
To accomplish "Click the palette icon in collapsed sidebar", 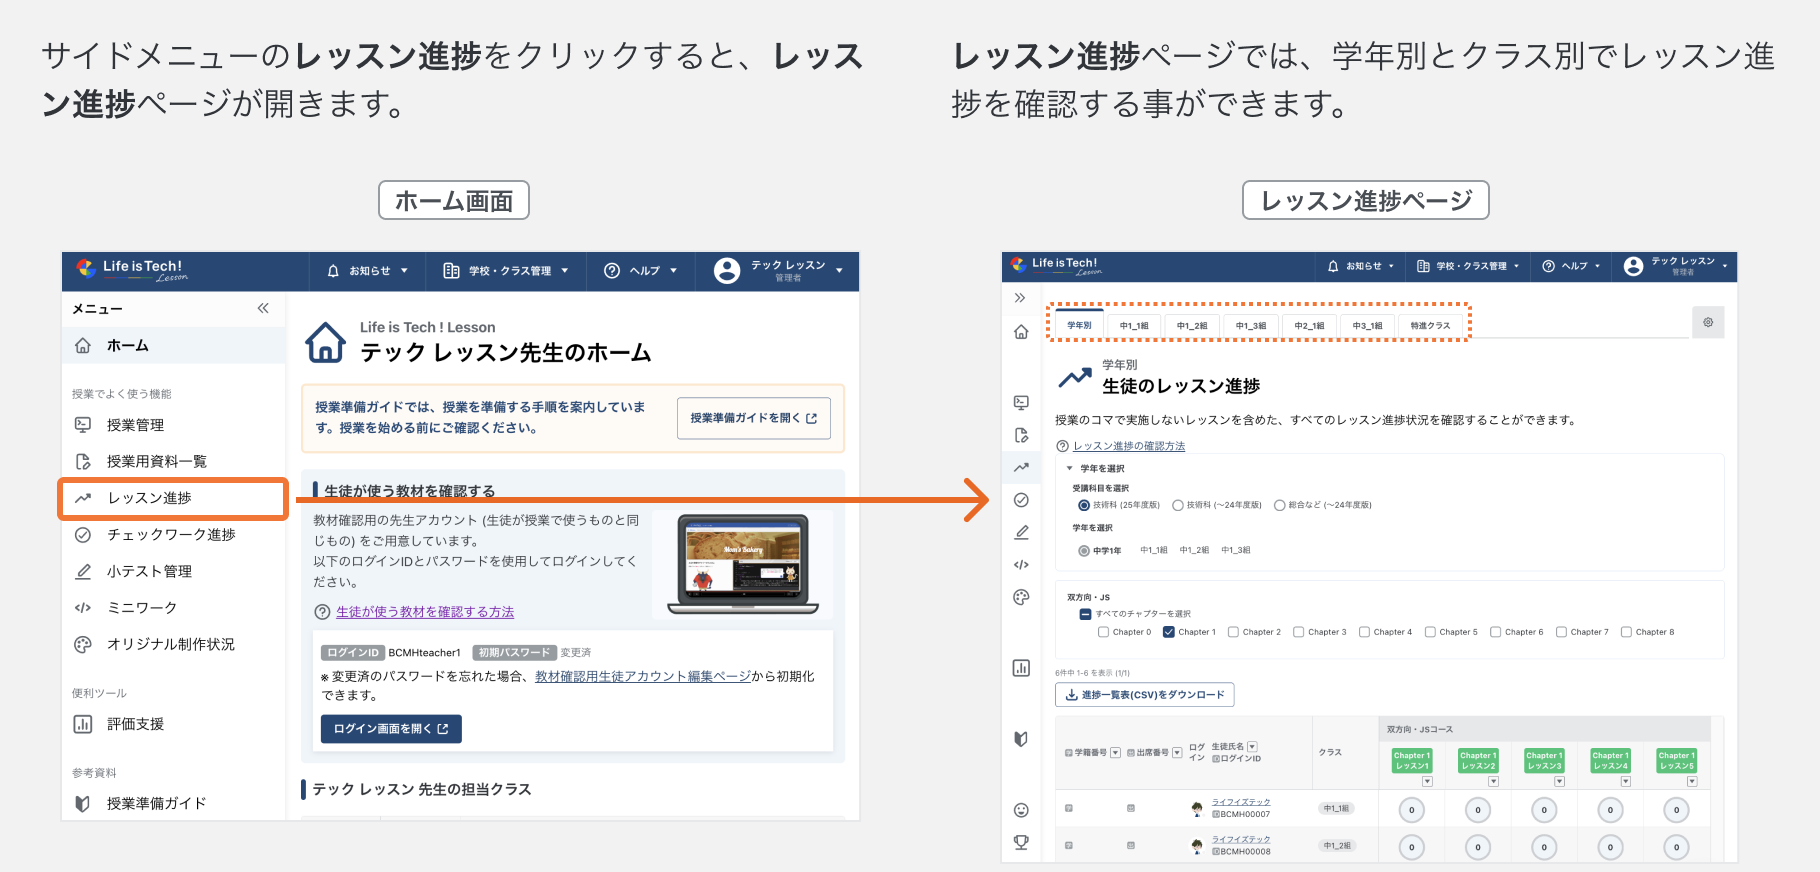I will point(1021,597).
